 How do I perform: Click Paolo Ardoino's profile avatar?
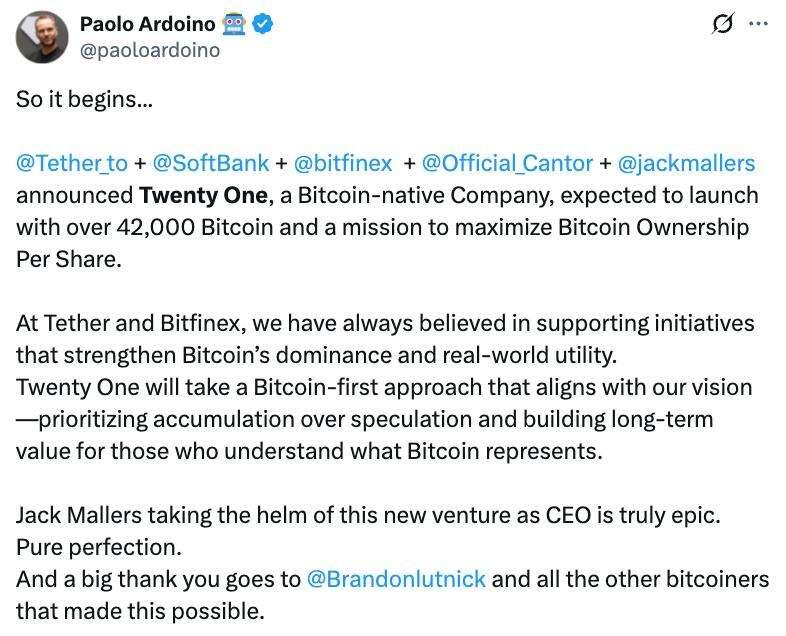[x=42, y=37]
